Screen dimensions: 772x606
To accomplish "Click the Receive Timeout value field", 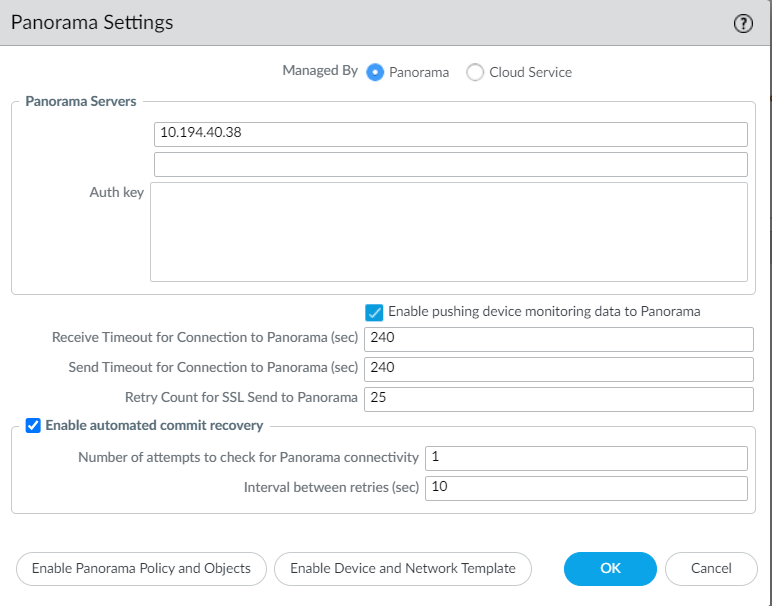I will click(x=558, y=339).
